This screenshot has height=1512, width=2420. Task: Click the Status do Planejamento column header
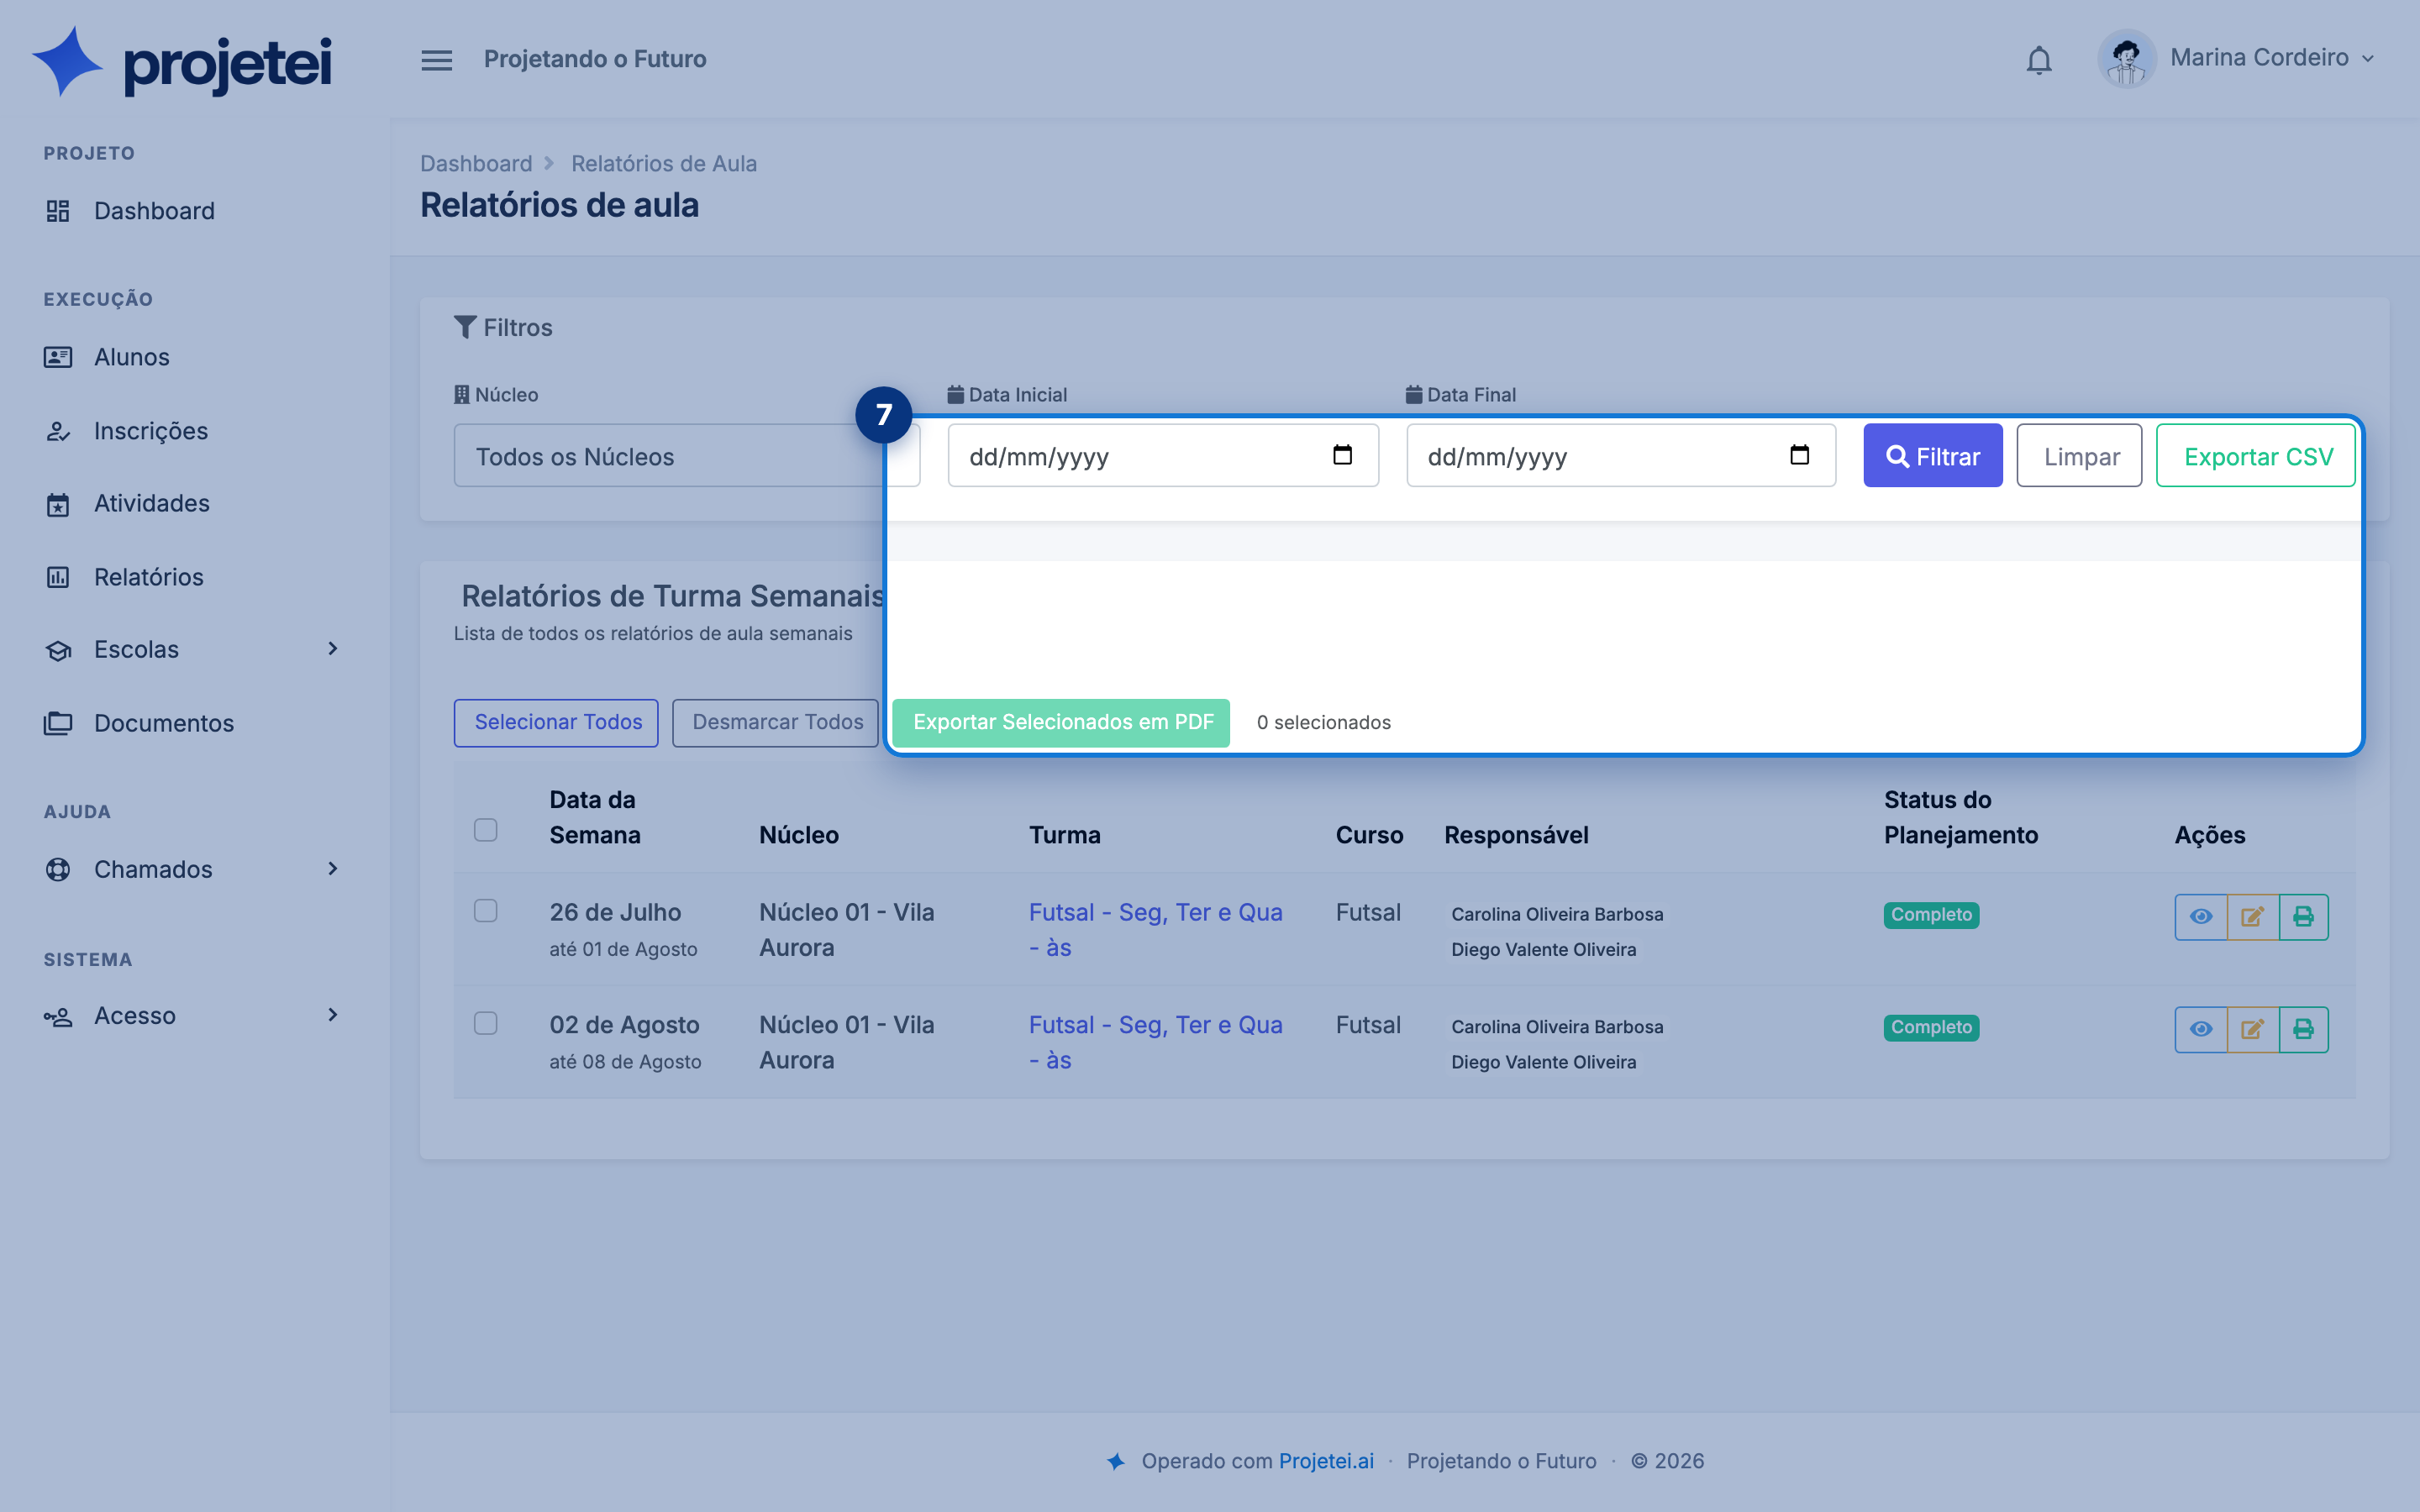coord(1961,817)
